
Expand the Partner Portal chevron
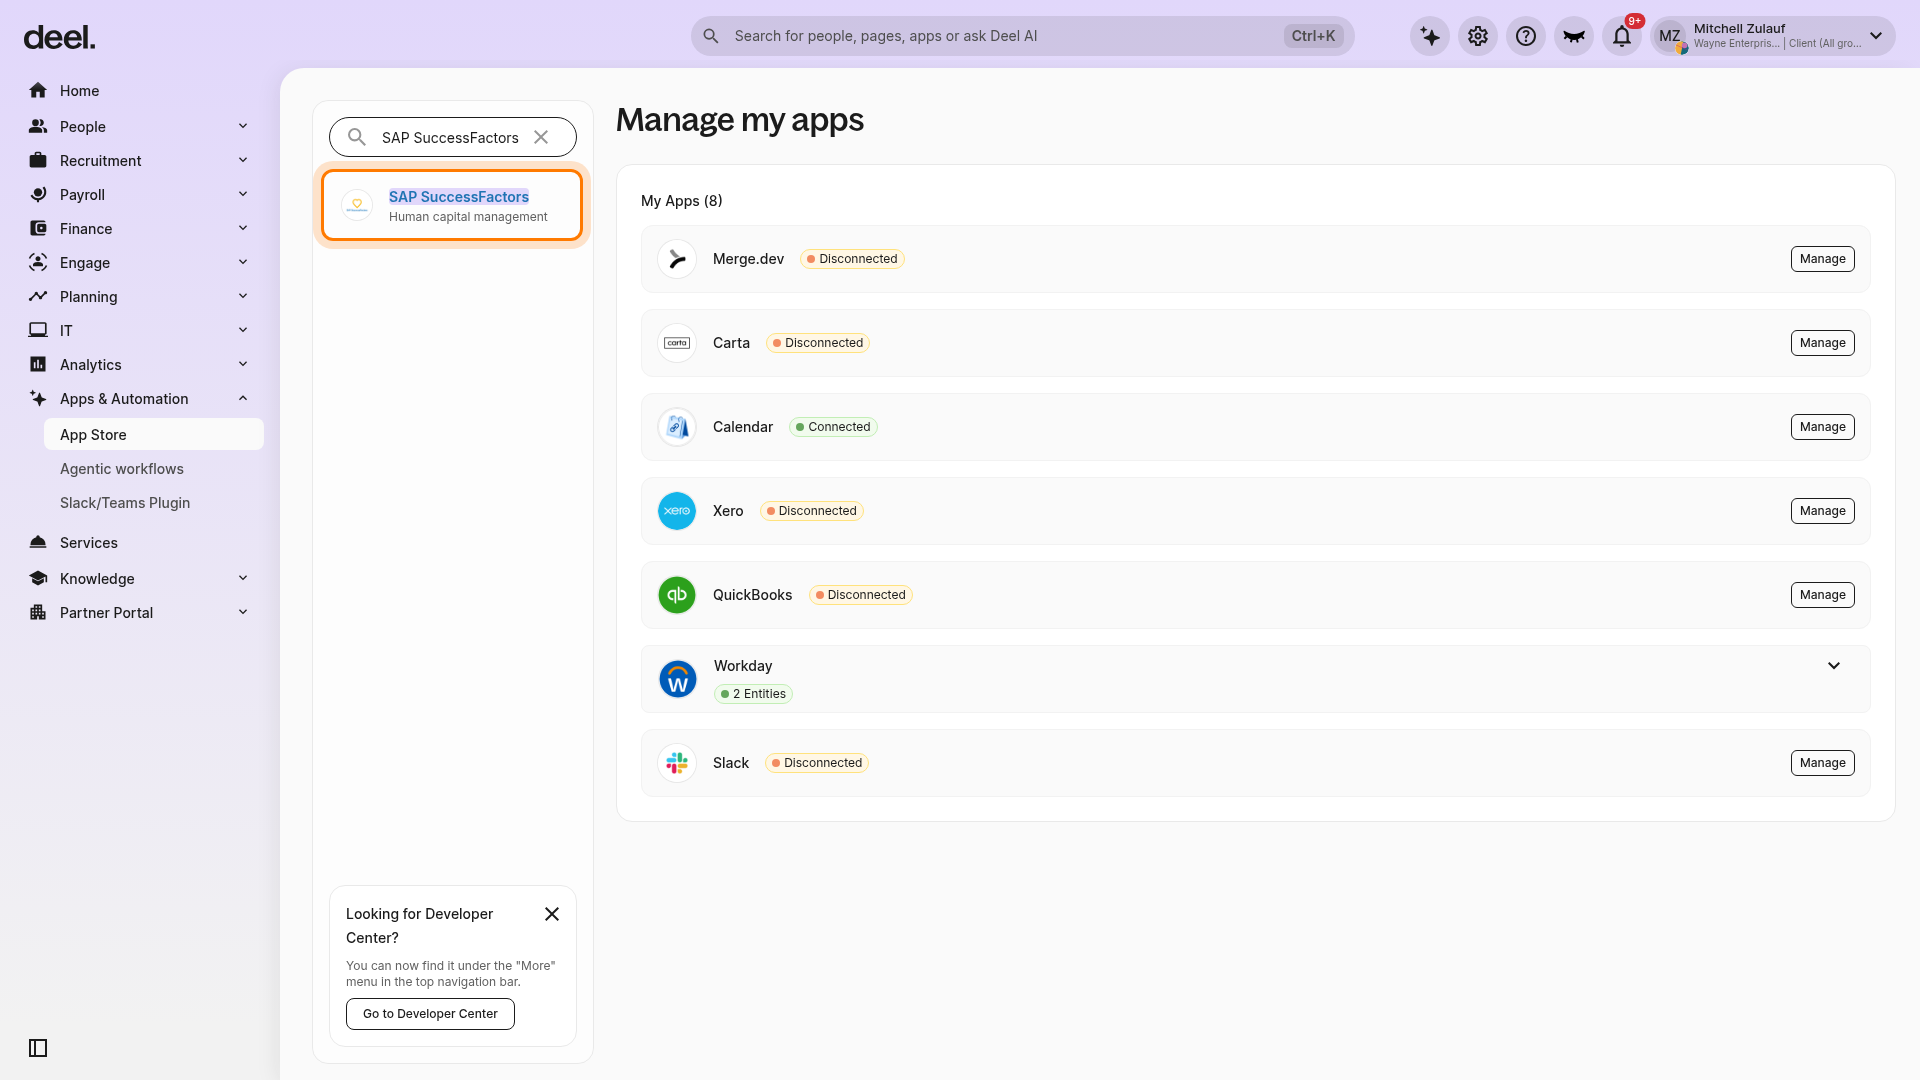pyautogui.click(x=243, y=612)
